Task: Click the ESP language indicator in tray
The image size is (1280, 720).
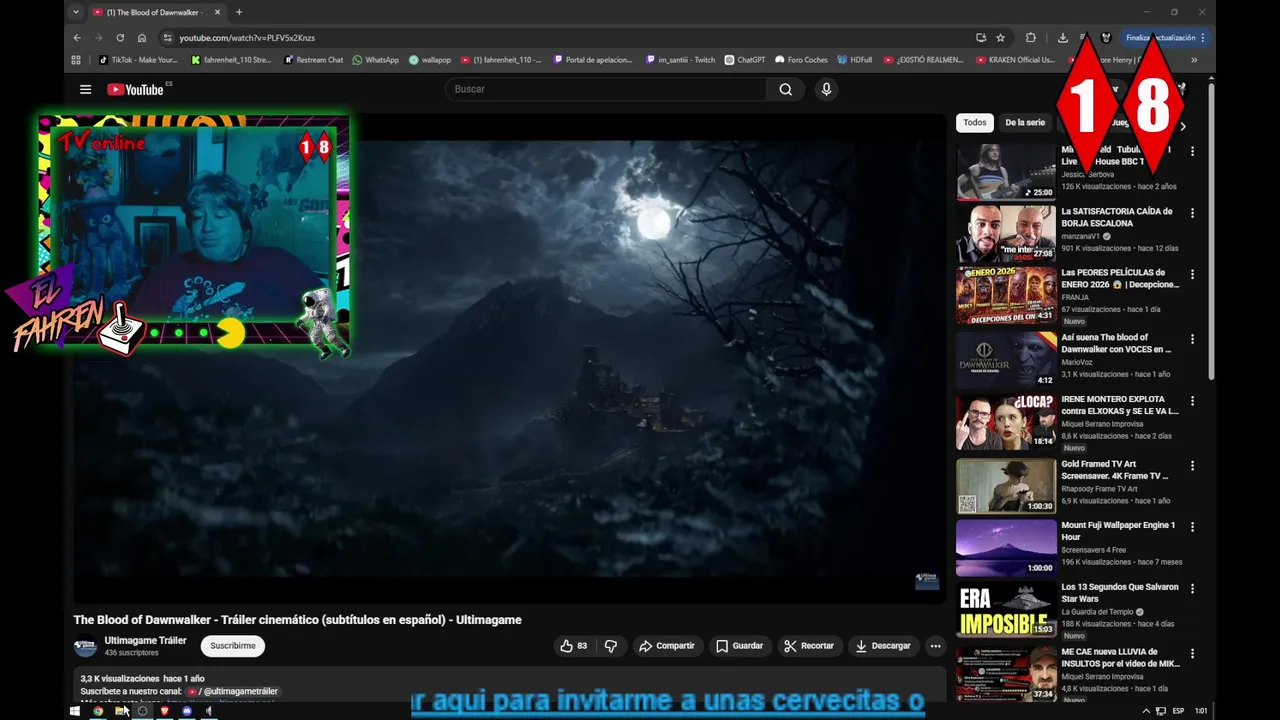Action: pyautogui.click(x=1178, y=711)
